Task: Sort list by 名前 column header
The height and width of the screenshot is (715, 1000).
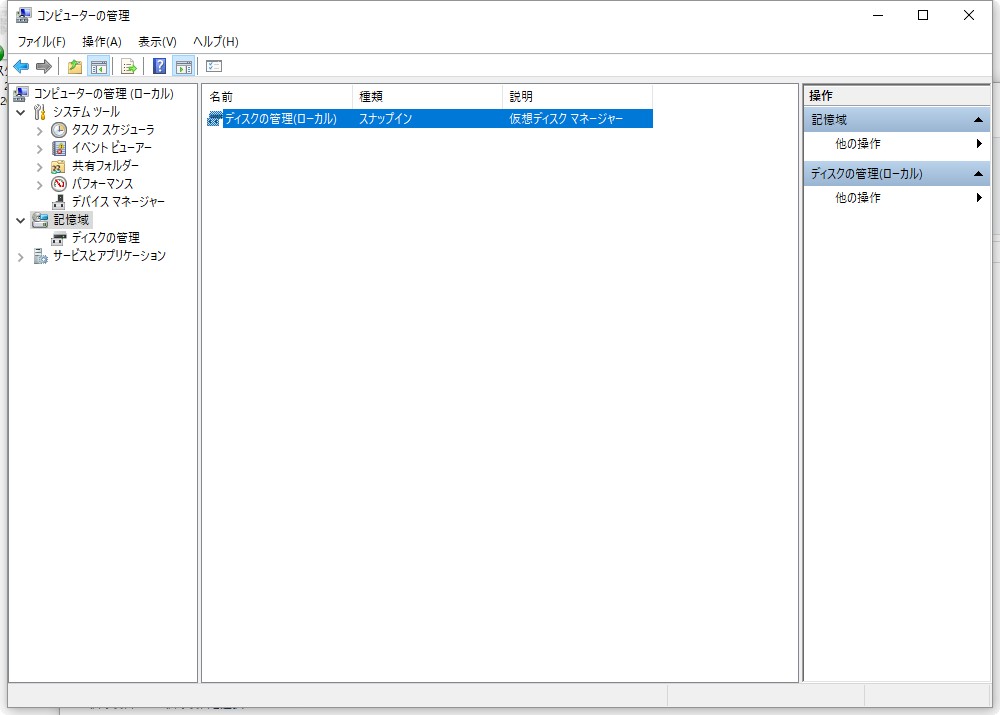Action: (277, 96)
